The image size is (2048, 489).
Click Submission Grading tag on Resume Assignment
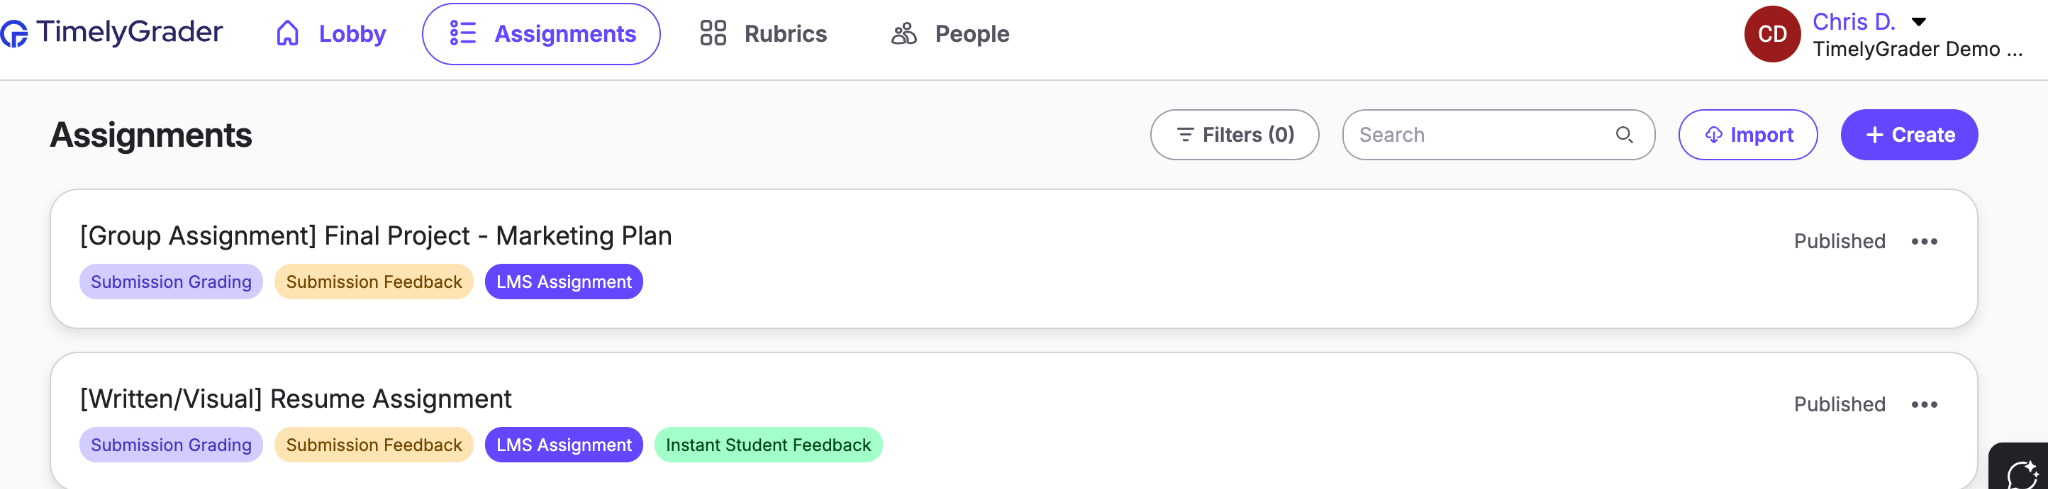click(171, 445)
